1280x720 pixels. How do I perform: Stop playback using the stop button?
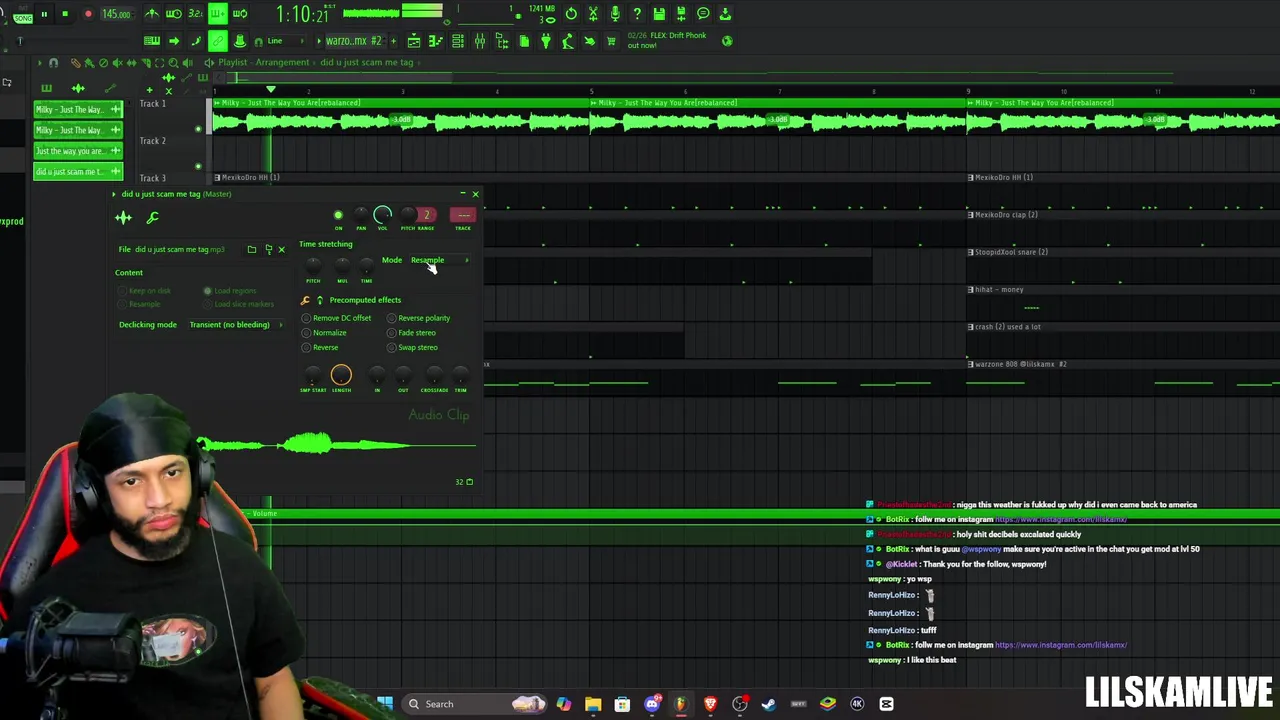tap(65, 14)
